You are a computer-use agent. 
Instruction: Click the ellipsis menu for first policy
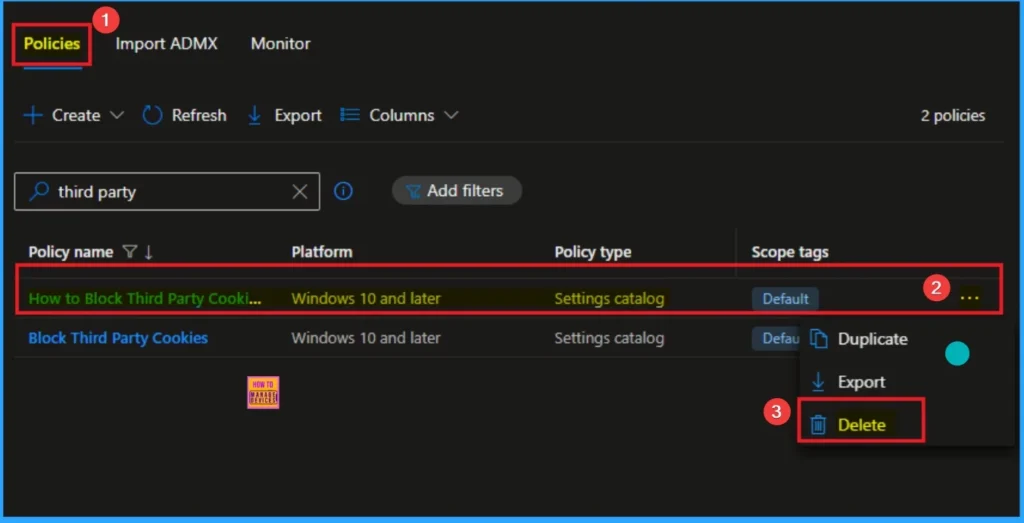[x=969, y=298]
